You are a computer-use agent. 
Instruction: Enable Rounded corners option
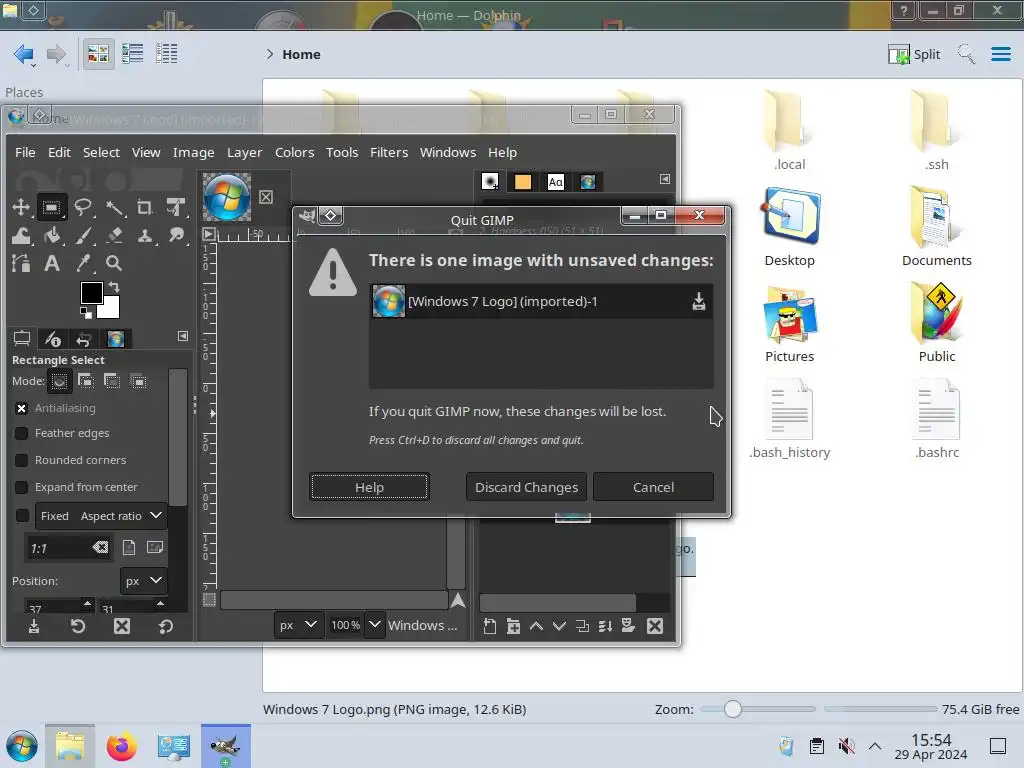22,460
